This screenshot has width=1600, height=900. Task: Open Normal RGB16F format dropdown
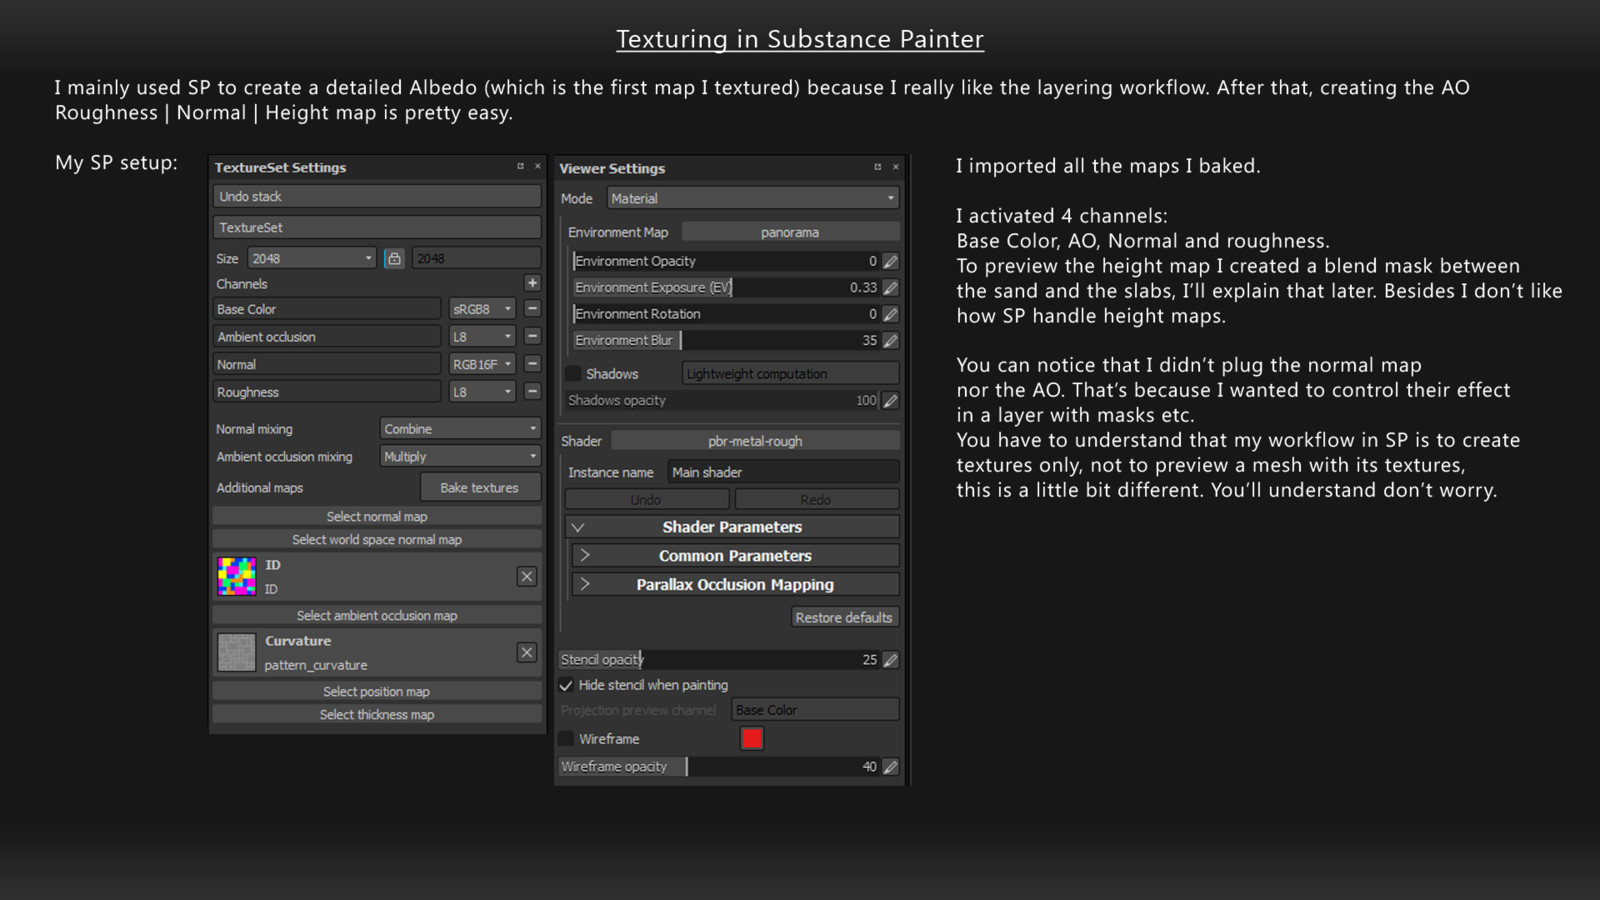click(482, 364)
